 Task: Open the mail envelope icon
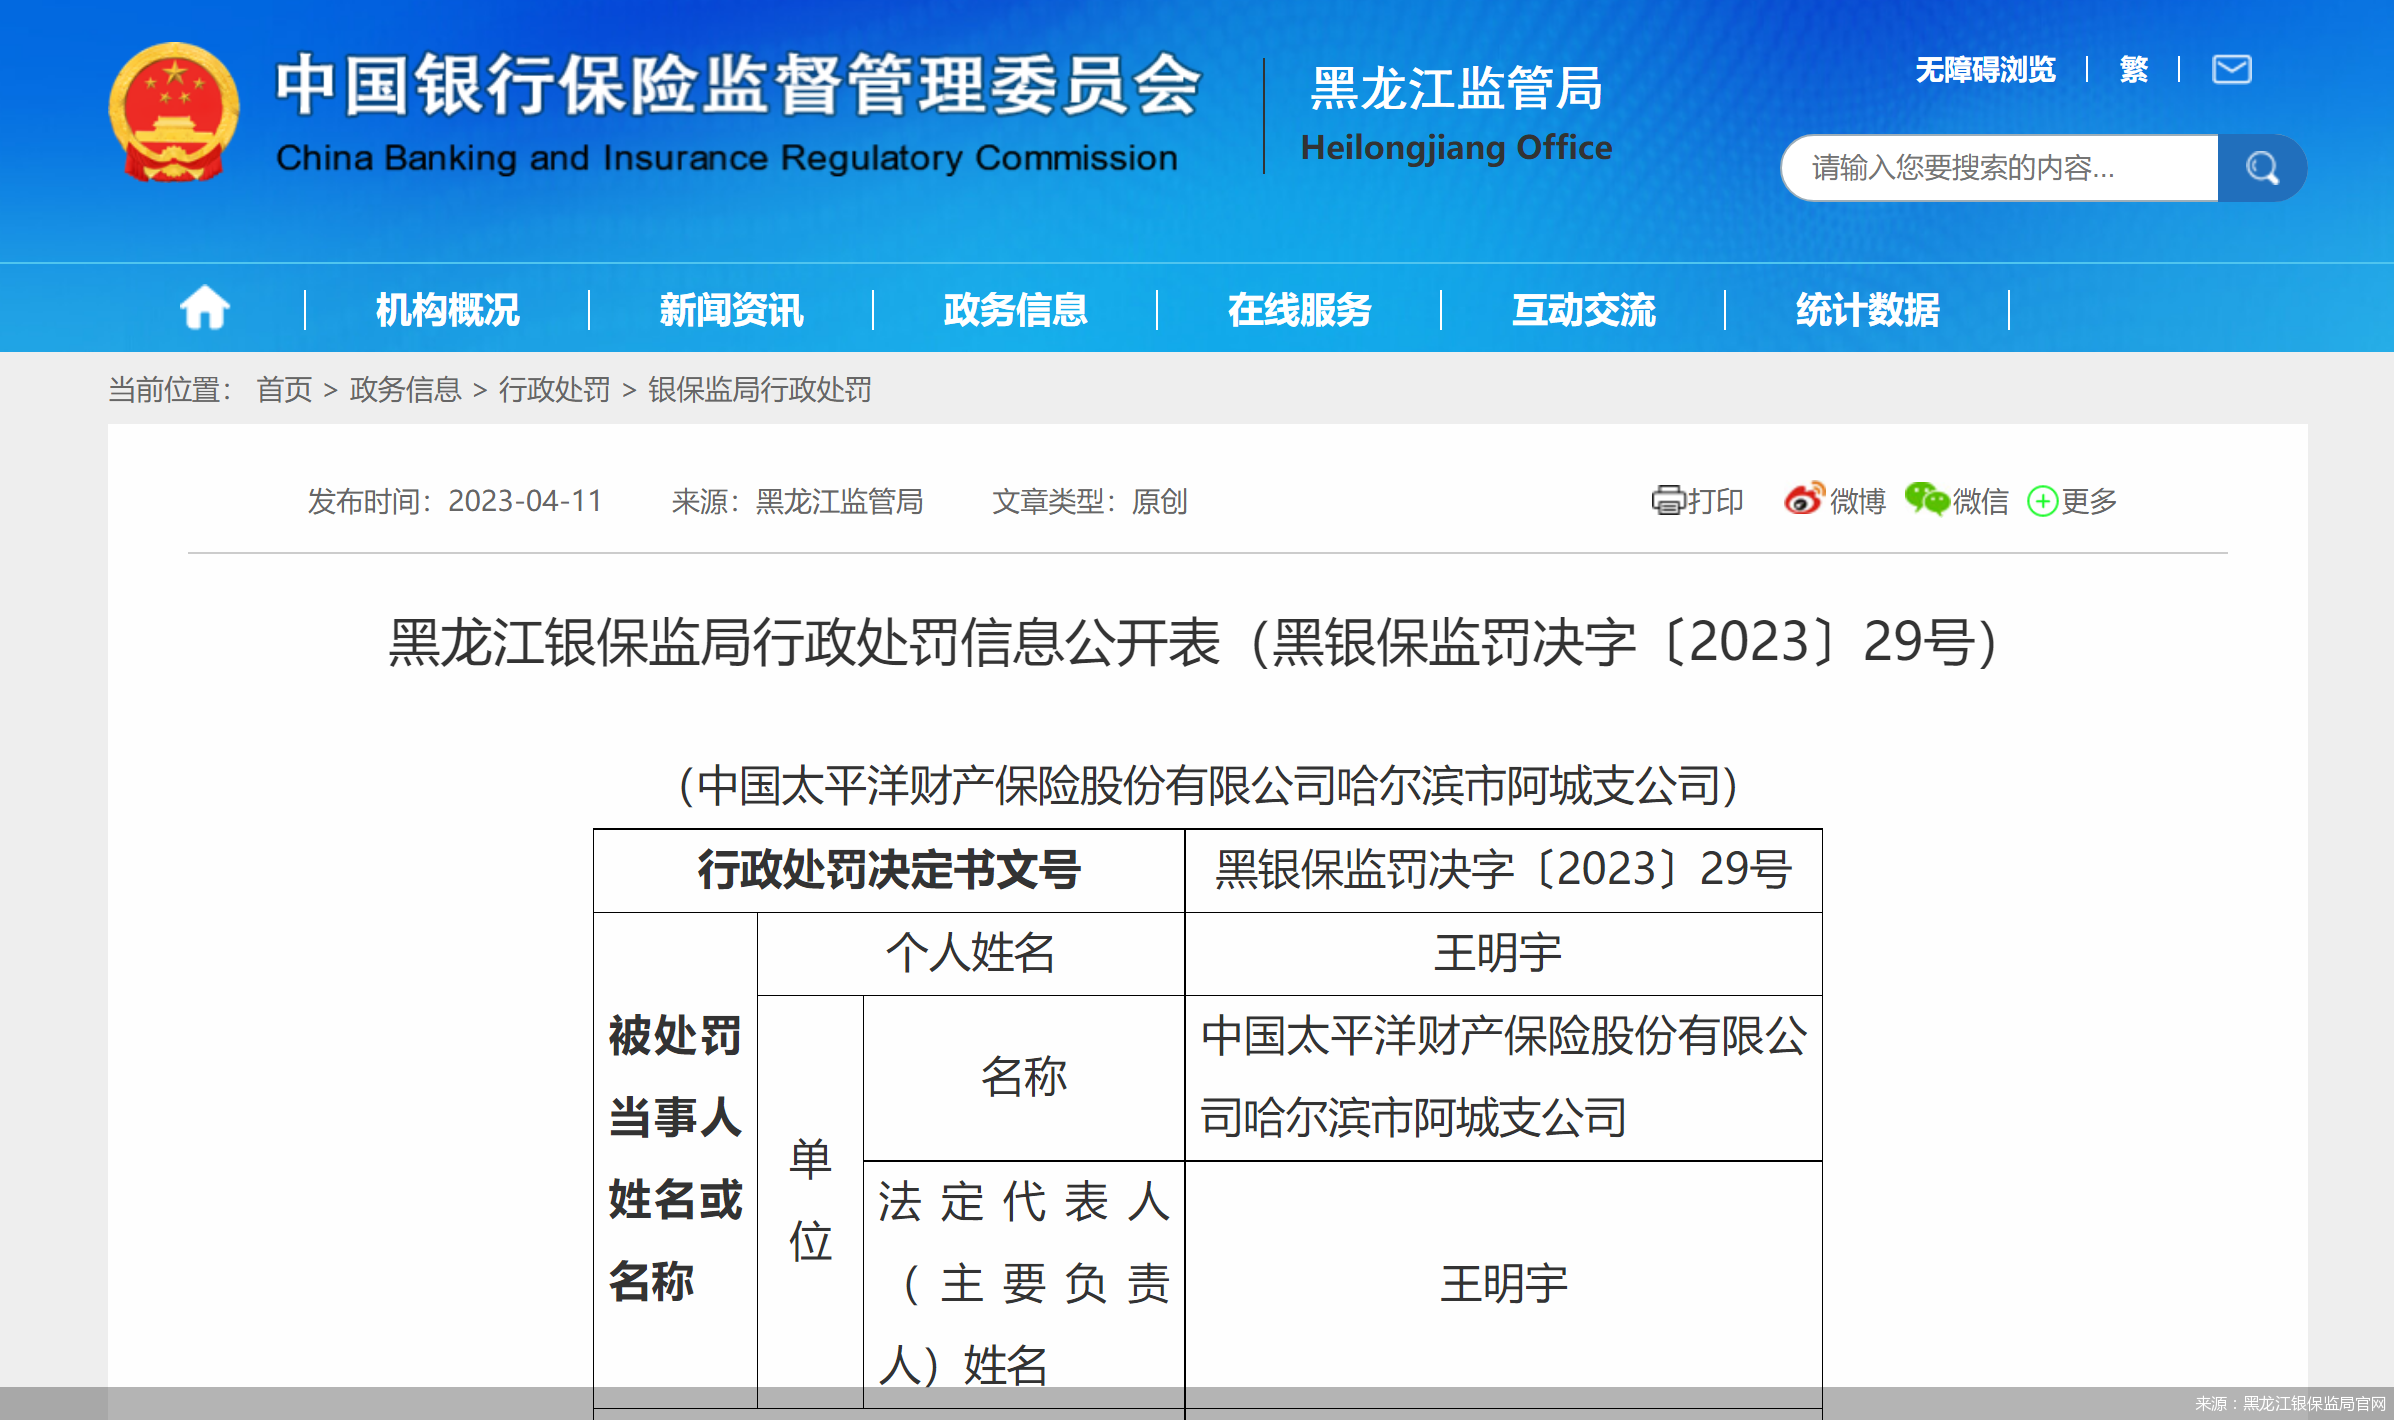(2231, 70)
